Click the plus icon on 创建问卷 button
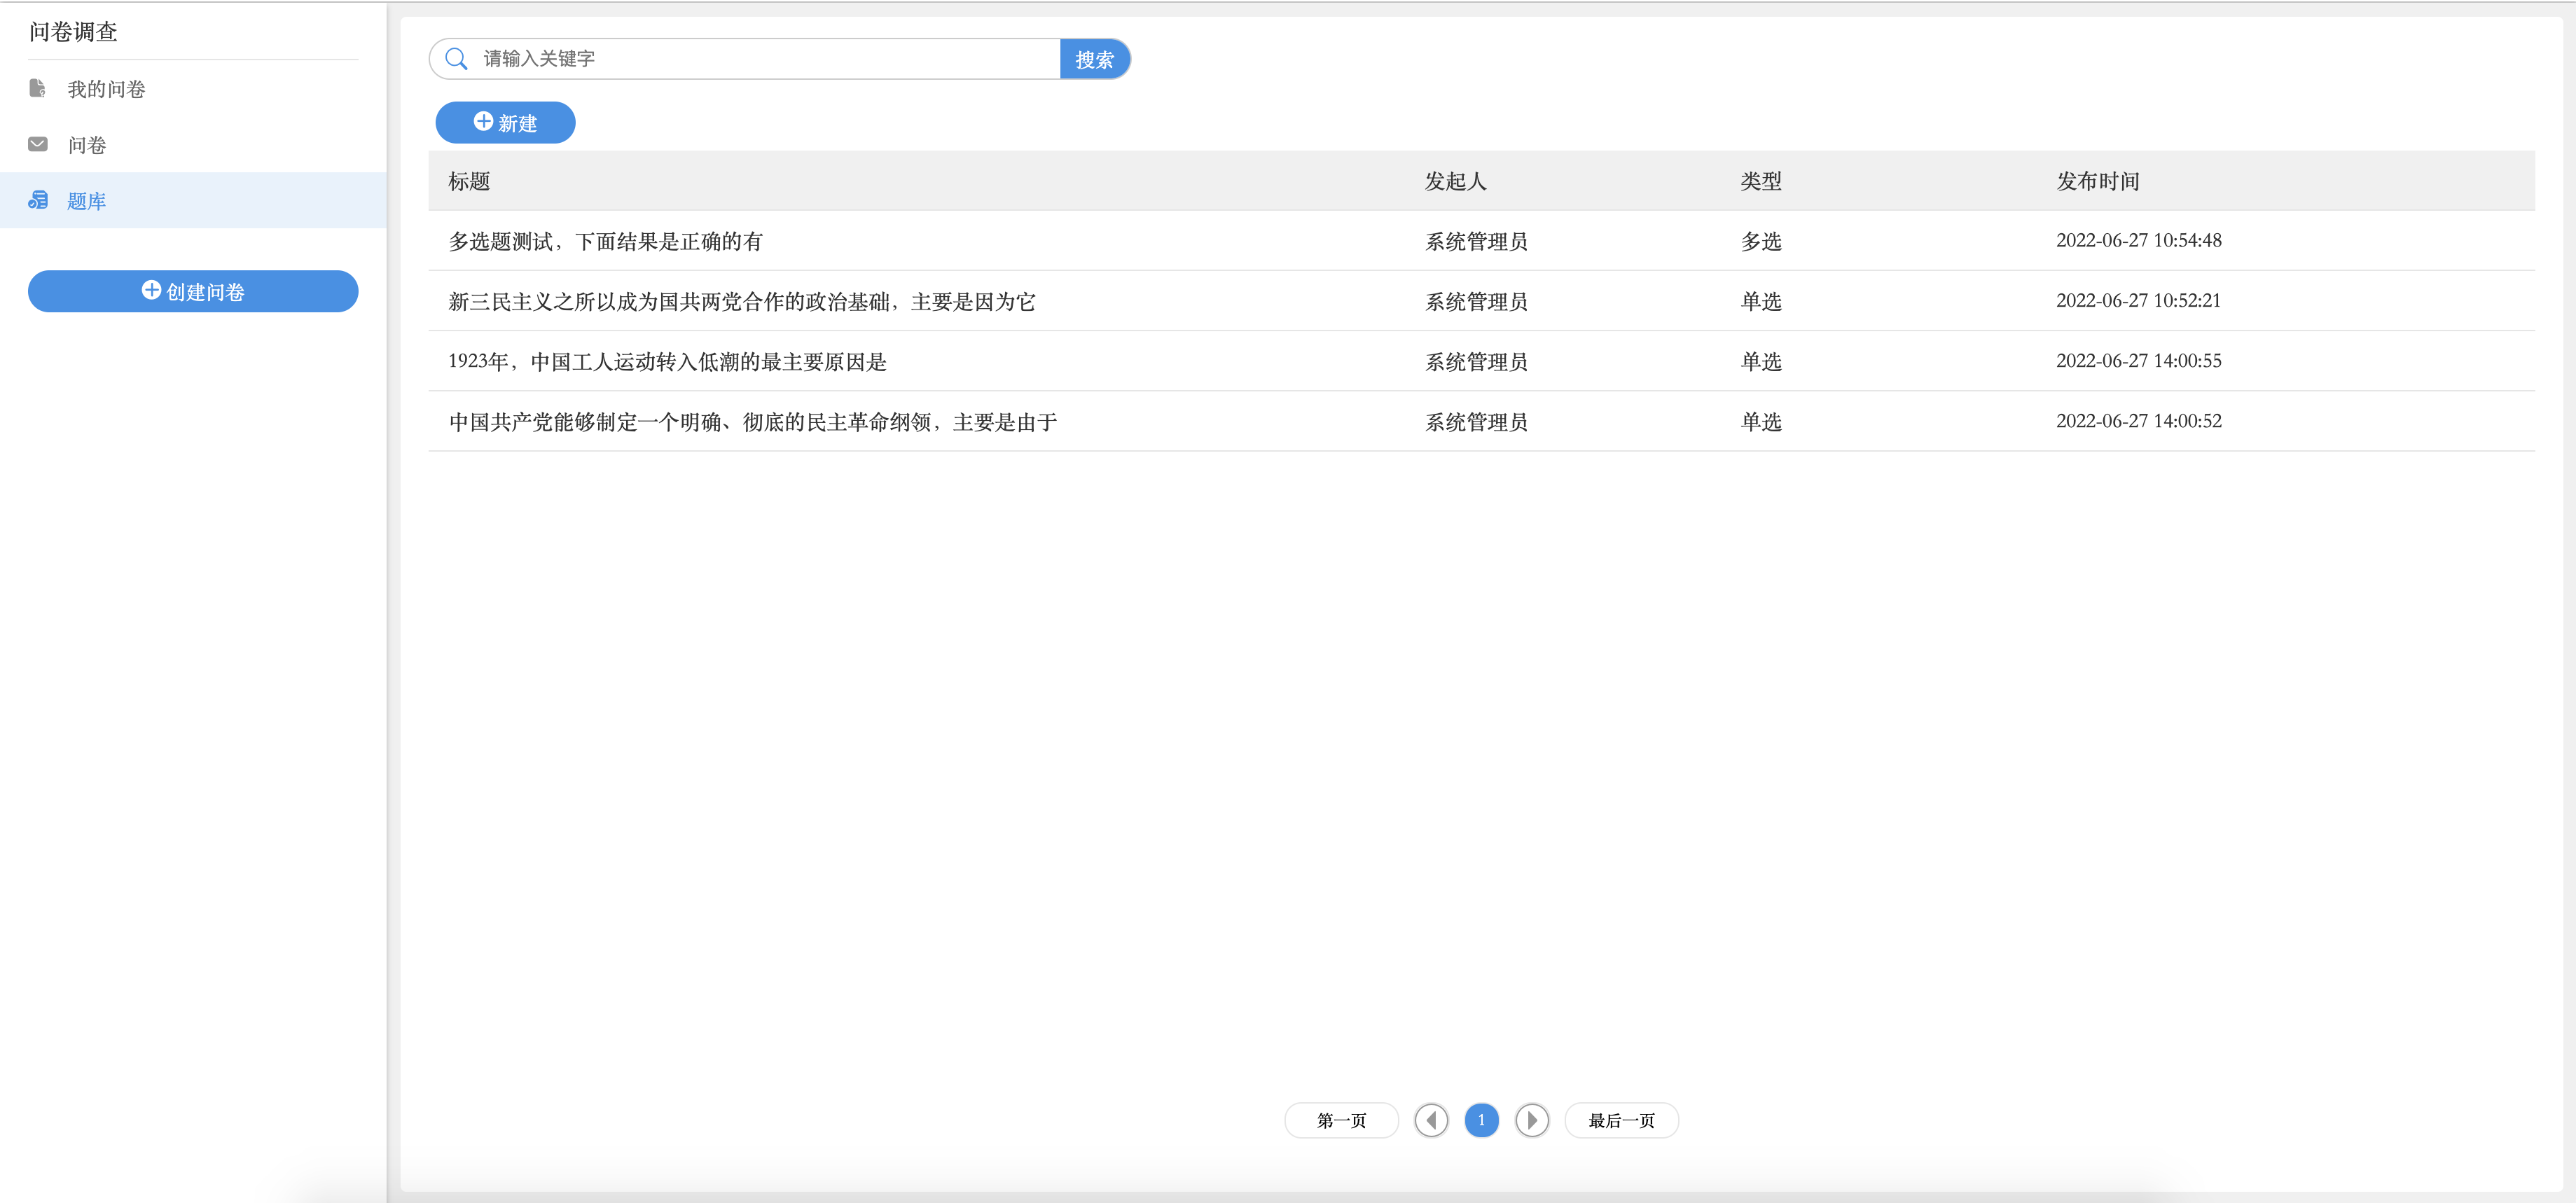2576x1203 pixels. (x=151, y=290)
